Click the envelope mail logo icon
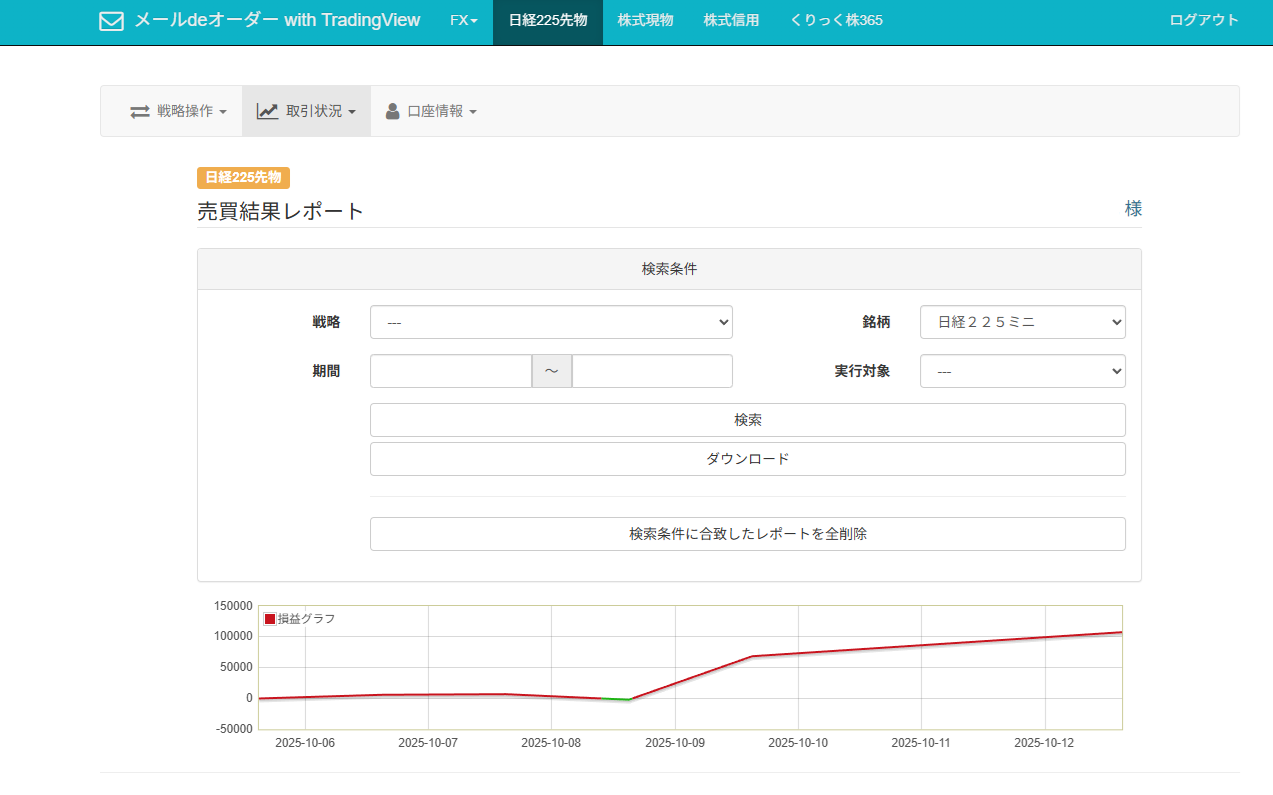This screenshot has height=795, width=1273. [111, 21]
